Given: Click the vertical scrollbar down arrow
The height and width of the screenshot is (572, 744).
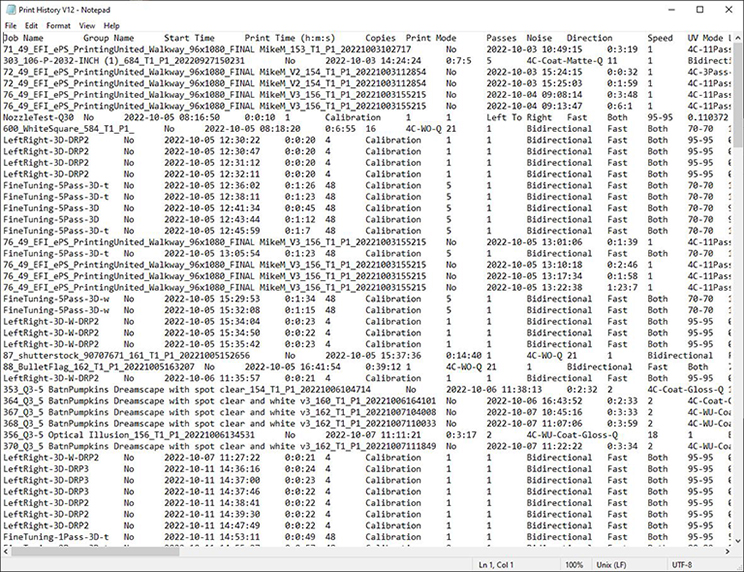Looking at the screenshot, I should [x=738, y=541].
